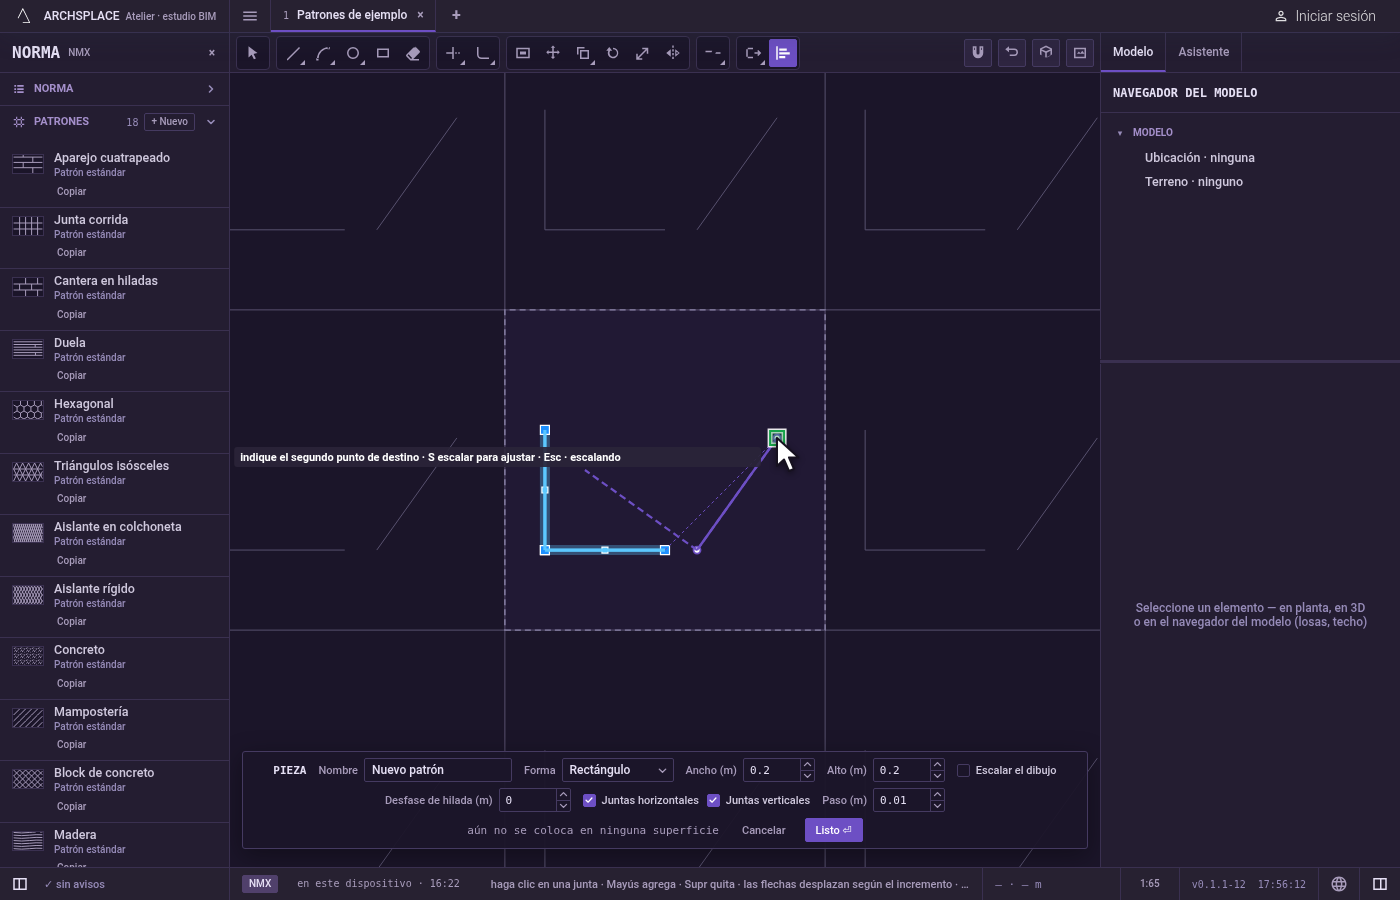Collapse the MODELO tree node
Screen dimensions: 1400x900
[x=1120, y=133]
